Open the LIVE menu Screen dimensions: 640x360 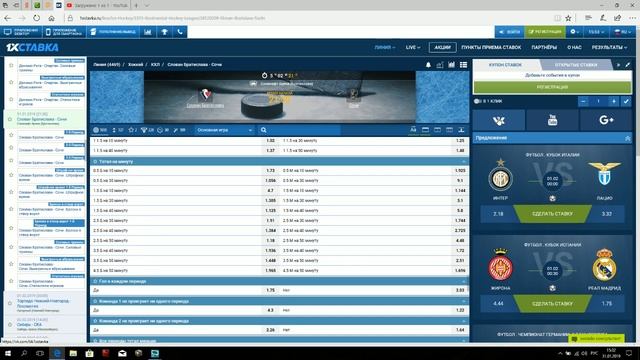coord(413,47)
